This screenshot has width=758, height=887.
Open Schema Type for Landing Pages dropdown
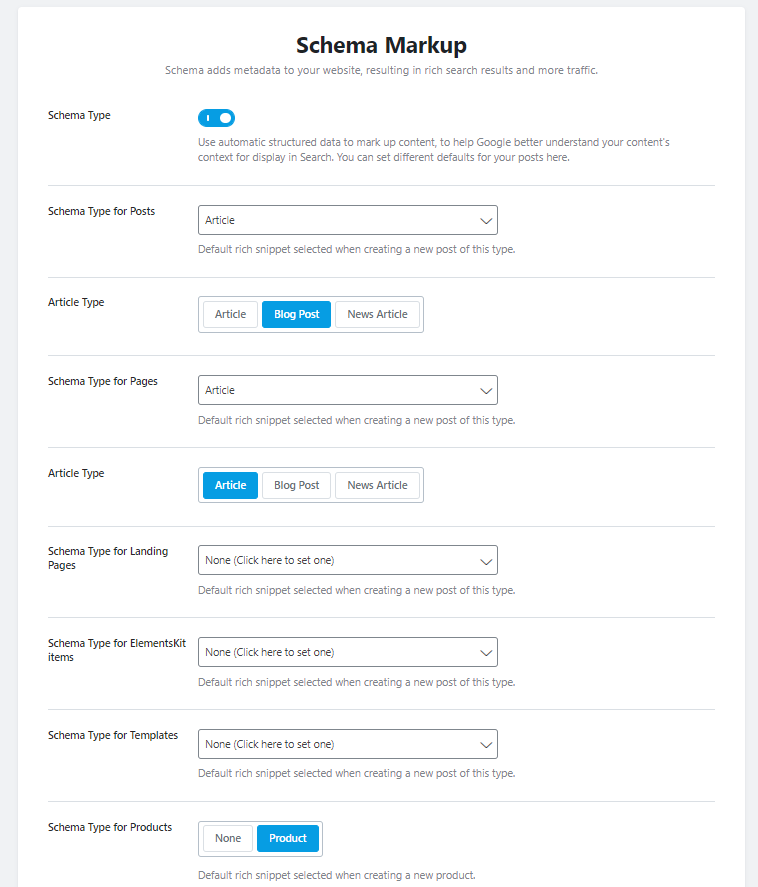pyautogui.click(x=347, y=560)
